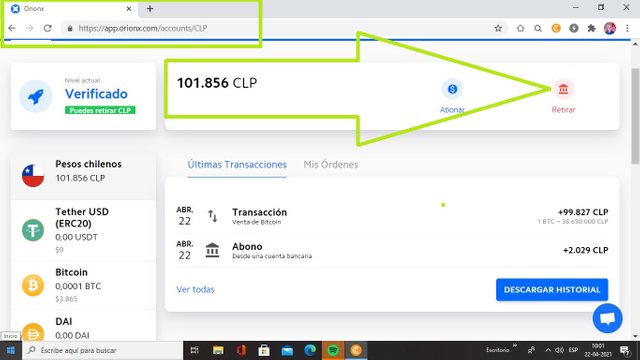Click the Abono bank building icon
640x360 pixels.
click(x=212, y=250)
